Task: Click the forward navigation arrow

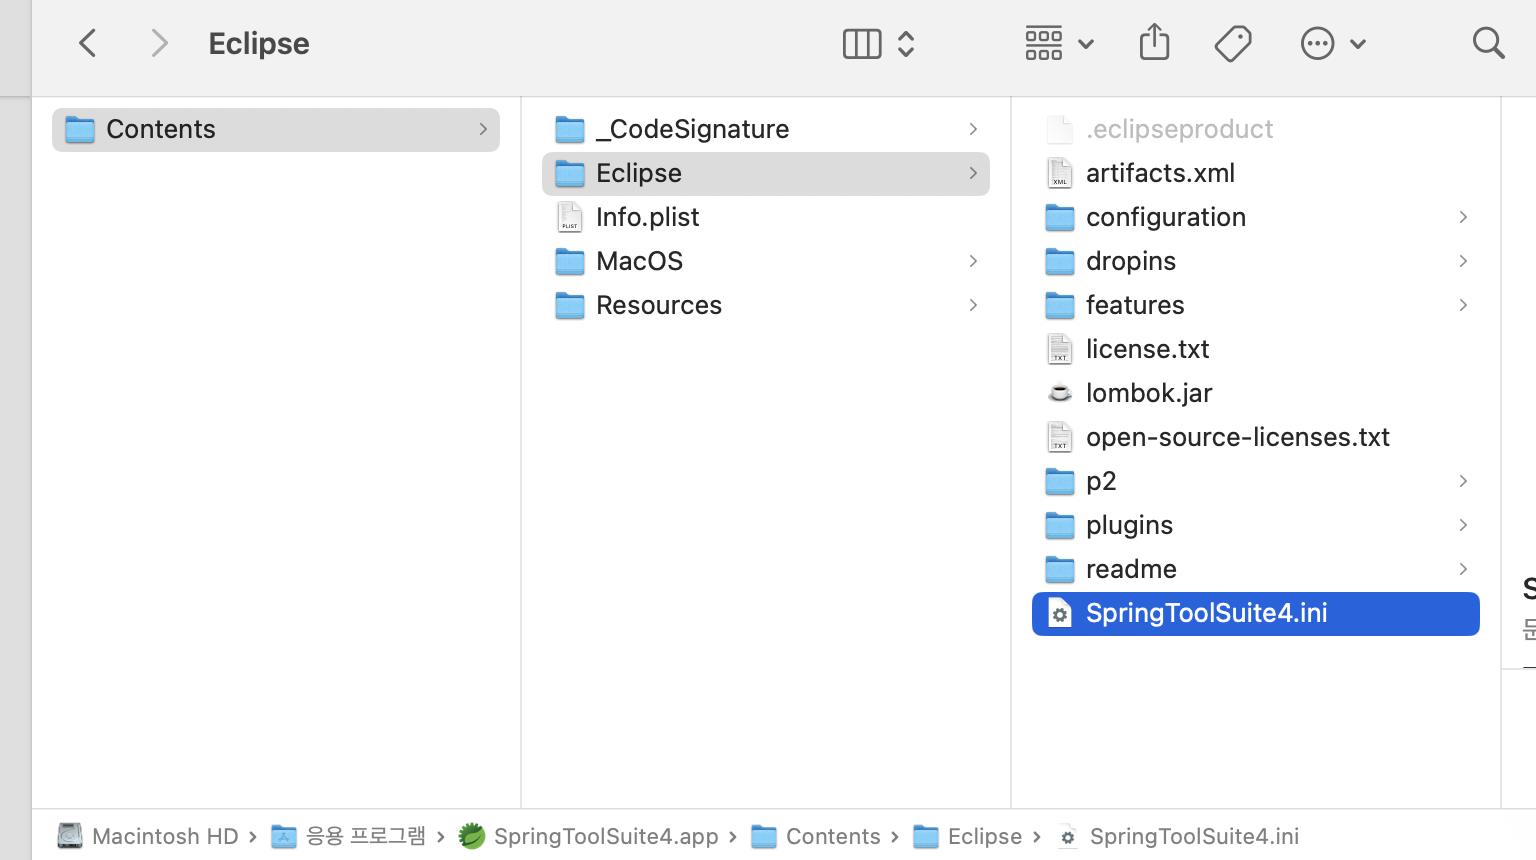Action: pyautogui.click(x=159, y=43)
